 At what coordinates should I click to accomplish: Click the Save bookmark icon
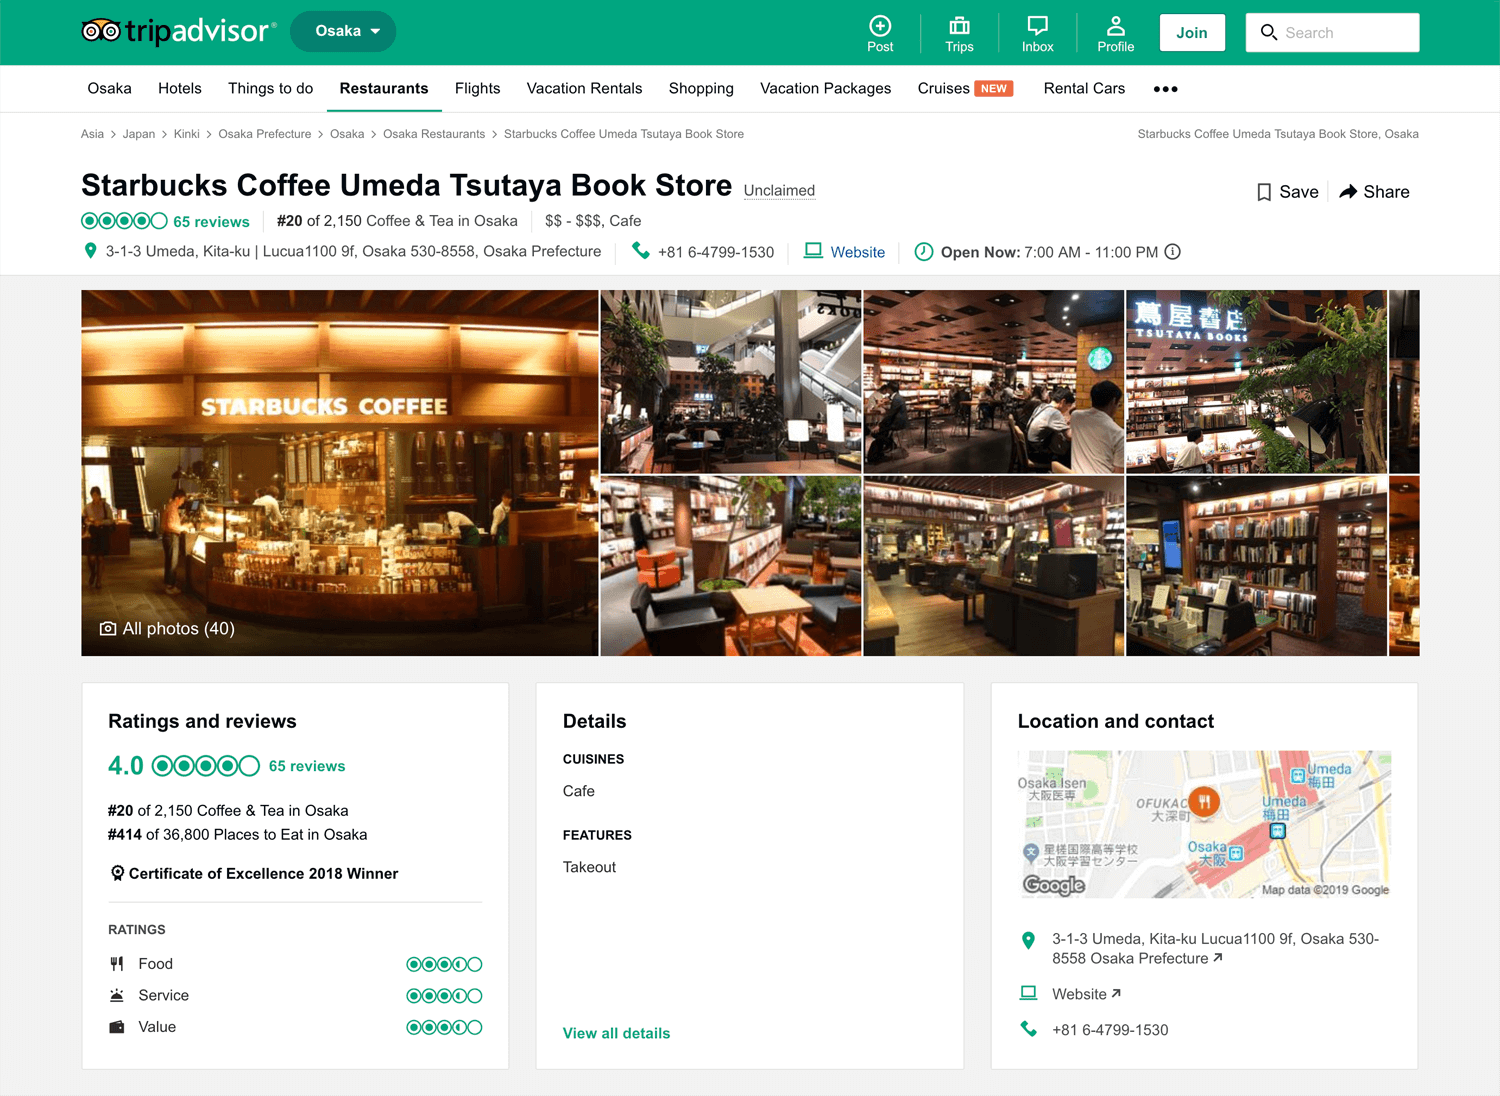(x=1264, y=192)
